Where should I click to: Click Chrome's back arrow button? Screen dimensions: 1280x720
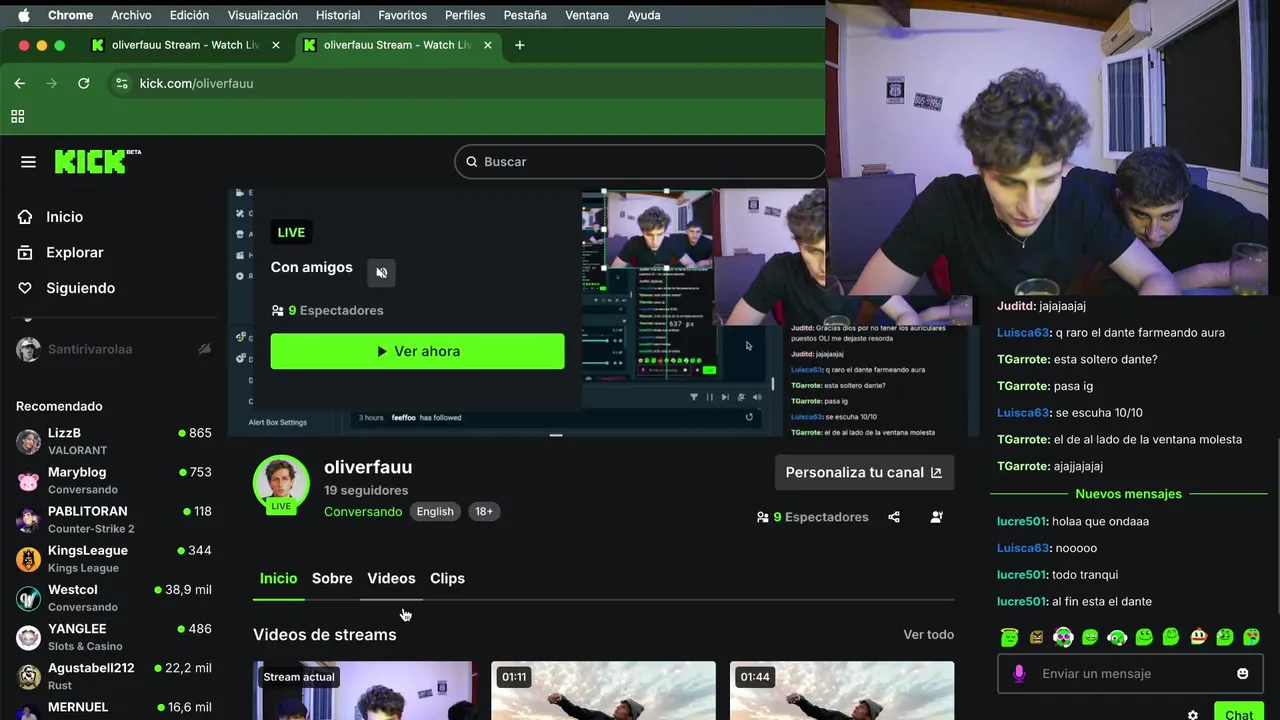19,83
